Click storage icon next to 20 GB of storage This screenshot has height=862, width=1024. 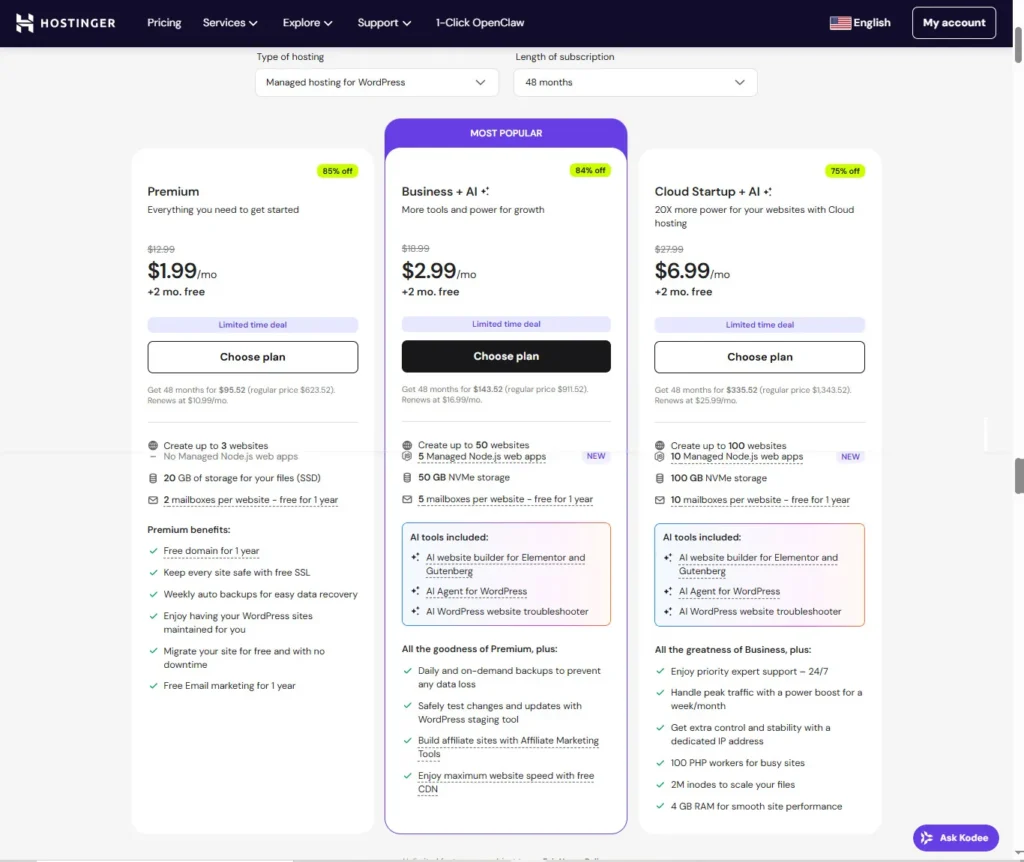pyautogui.click(x=153, y=478)
